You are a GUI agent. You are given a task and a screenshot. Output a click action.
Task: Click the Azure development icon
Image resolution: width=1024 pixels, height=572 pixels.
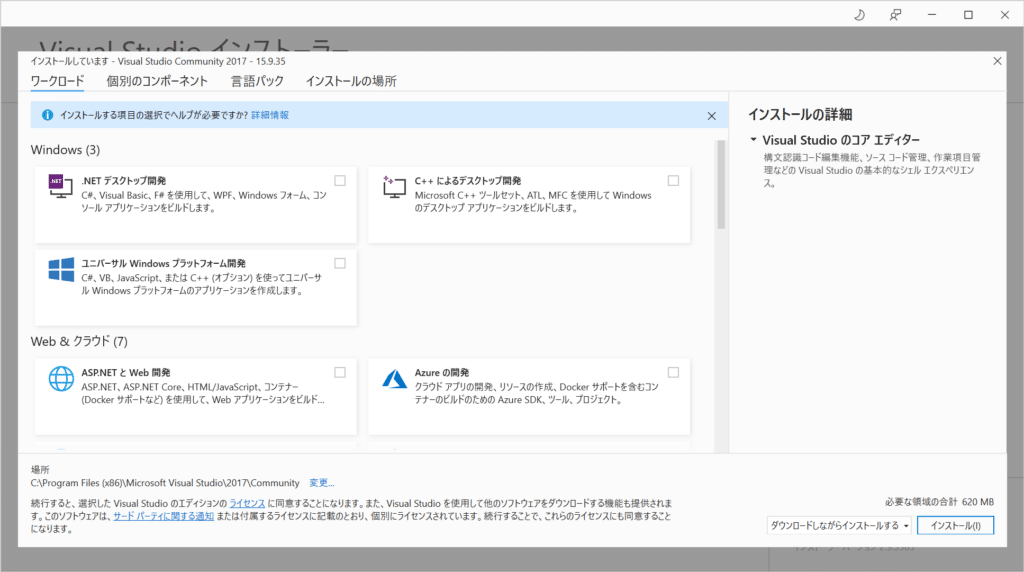click(x=394, y=378)
